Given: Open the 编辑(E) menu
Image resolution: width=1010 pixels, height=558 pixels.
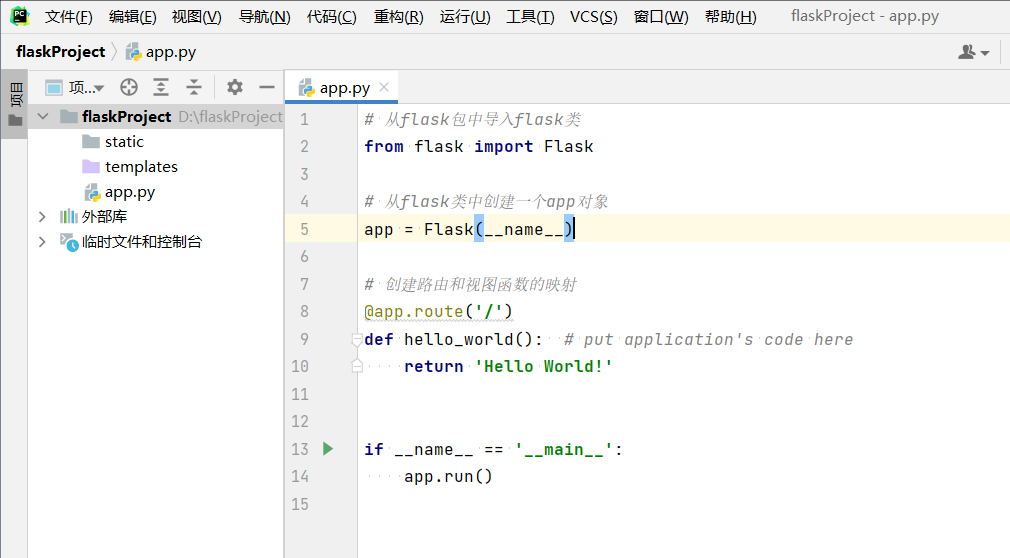Looking at the screenshot, I should point(132,17).
